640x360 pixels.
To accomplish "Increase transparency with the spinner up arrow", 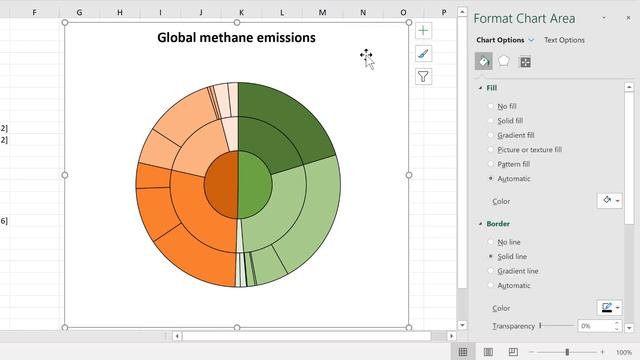I will (x=617, y=323).
